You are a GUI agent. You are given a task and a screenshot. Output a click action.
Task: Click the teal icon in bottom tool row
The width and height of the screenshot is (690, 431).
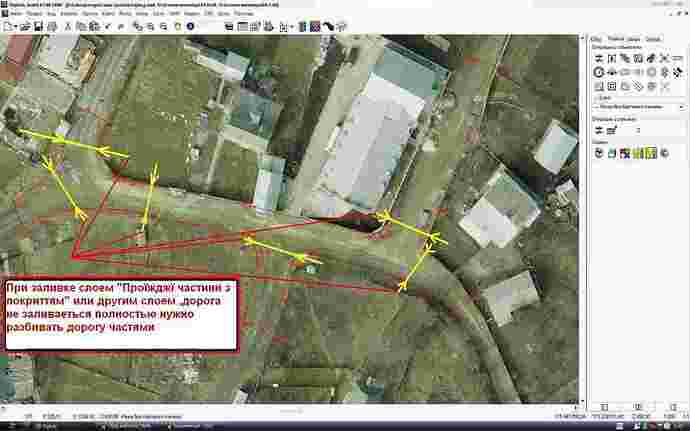pyautogui.click(x=612, y=153)
